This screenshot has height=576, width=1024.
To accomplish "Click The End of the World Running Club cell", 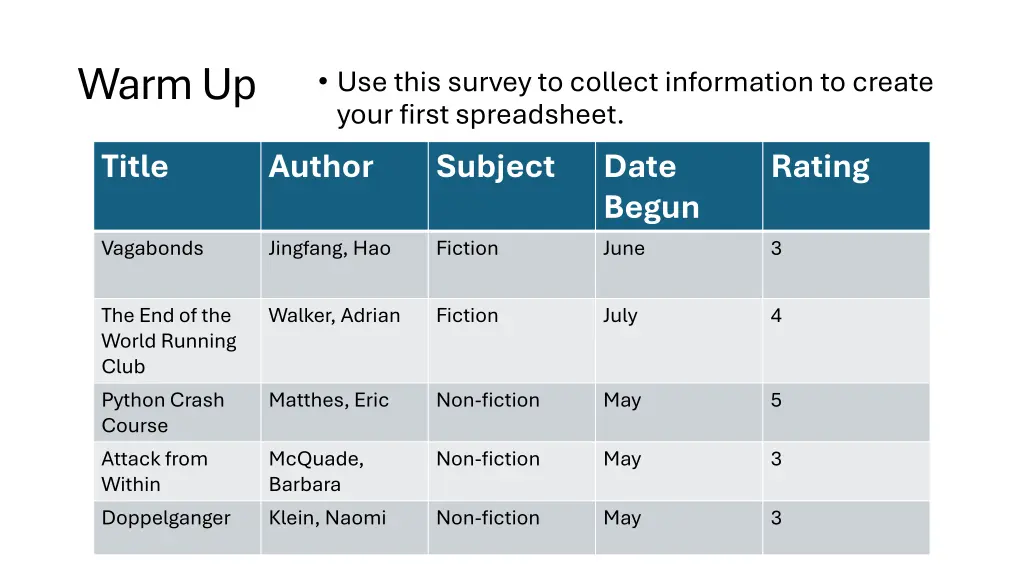I will click(x=177, y=341).
